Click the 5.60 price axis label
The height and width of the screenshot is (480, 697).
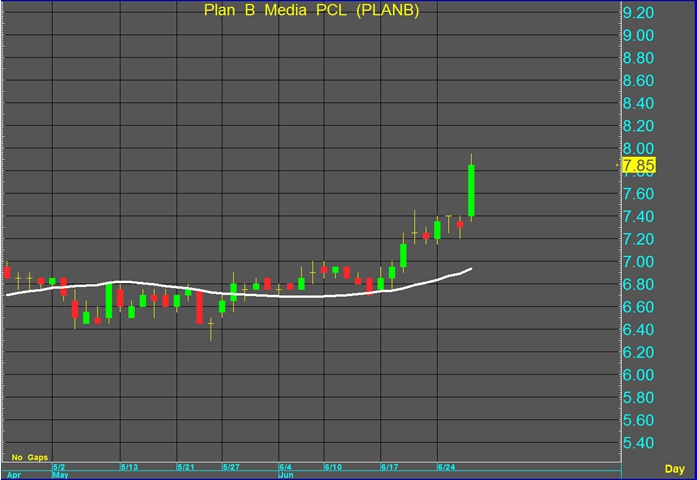(638, 421)
